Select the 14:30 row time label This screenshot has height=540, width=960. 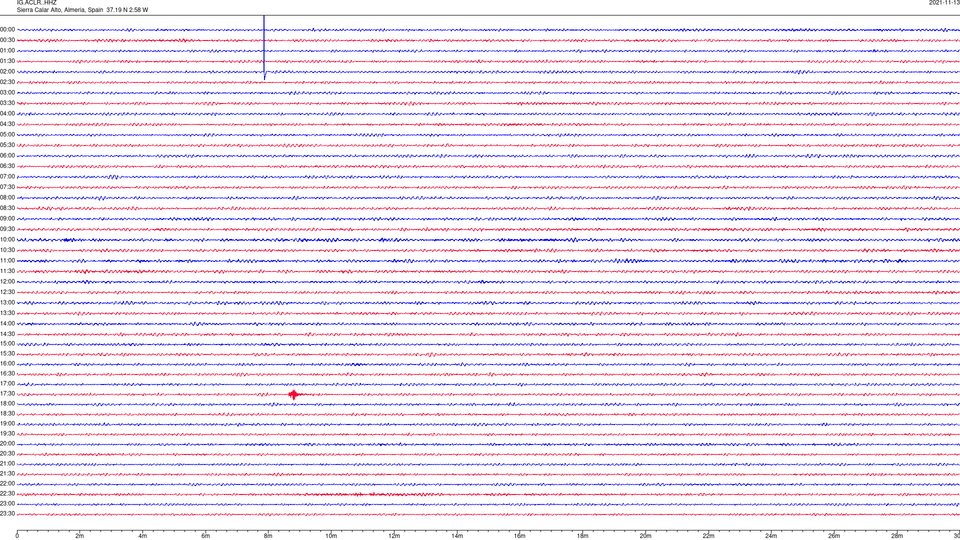[7, 334]
